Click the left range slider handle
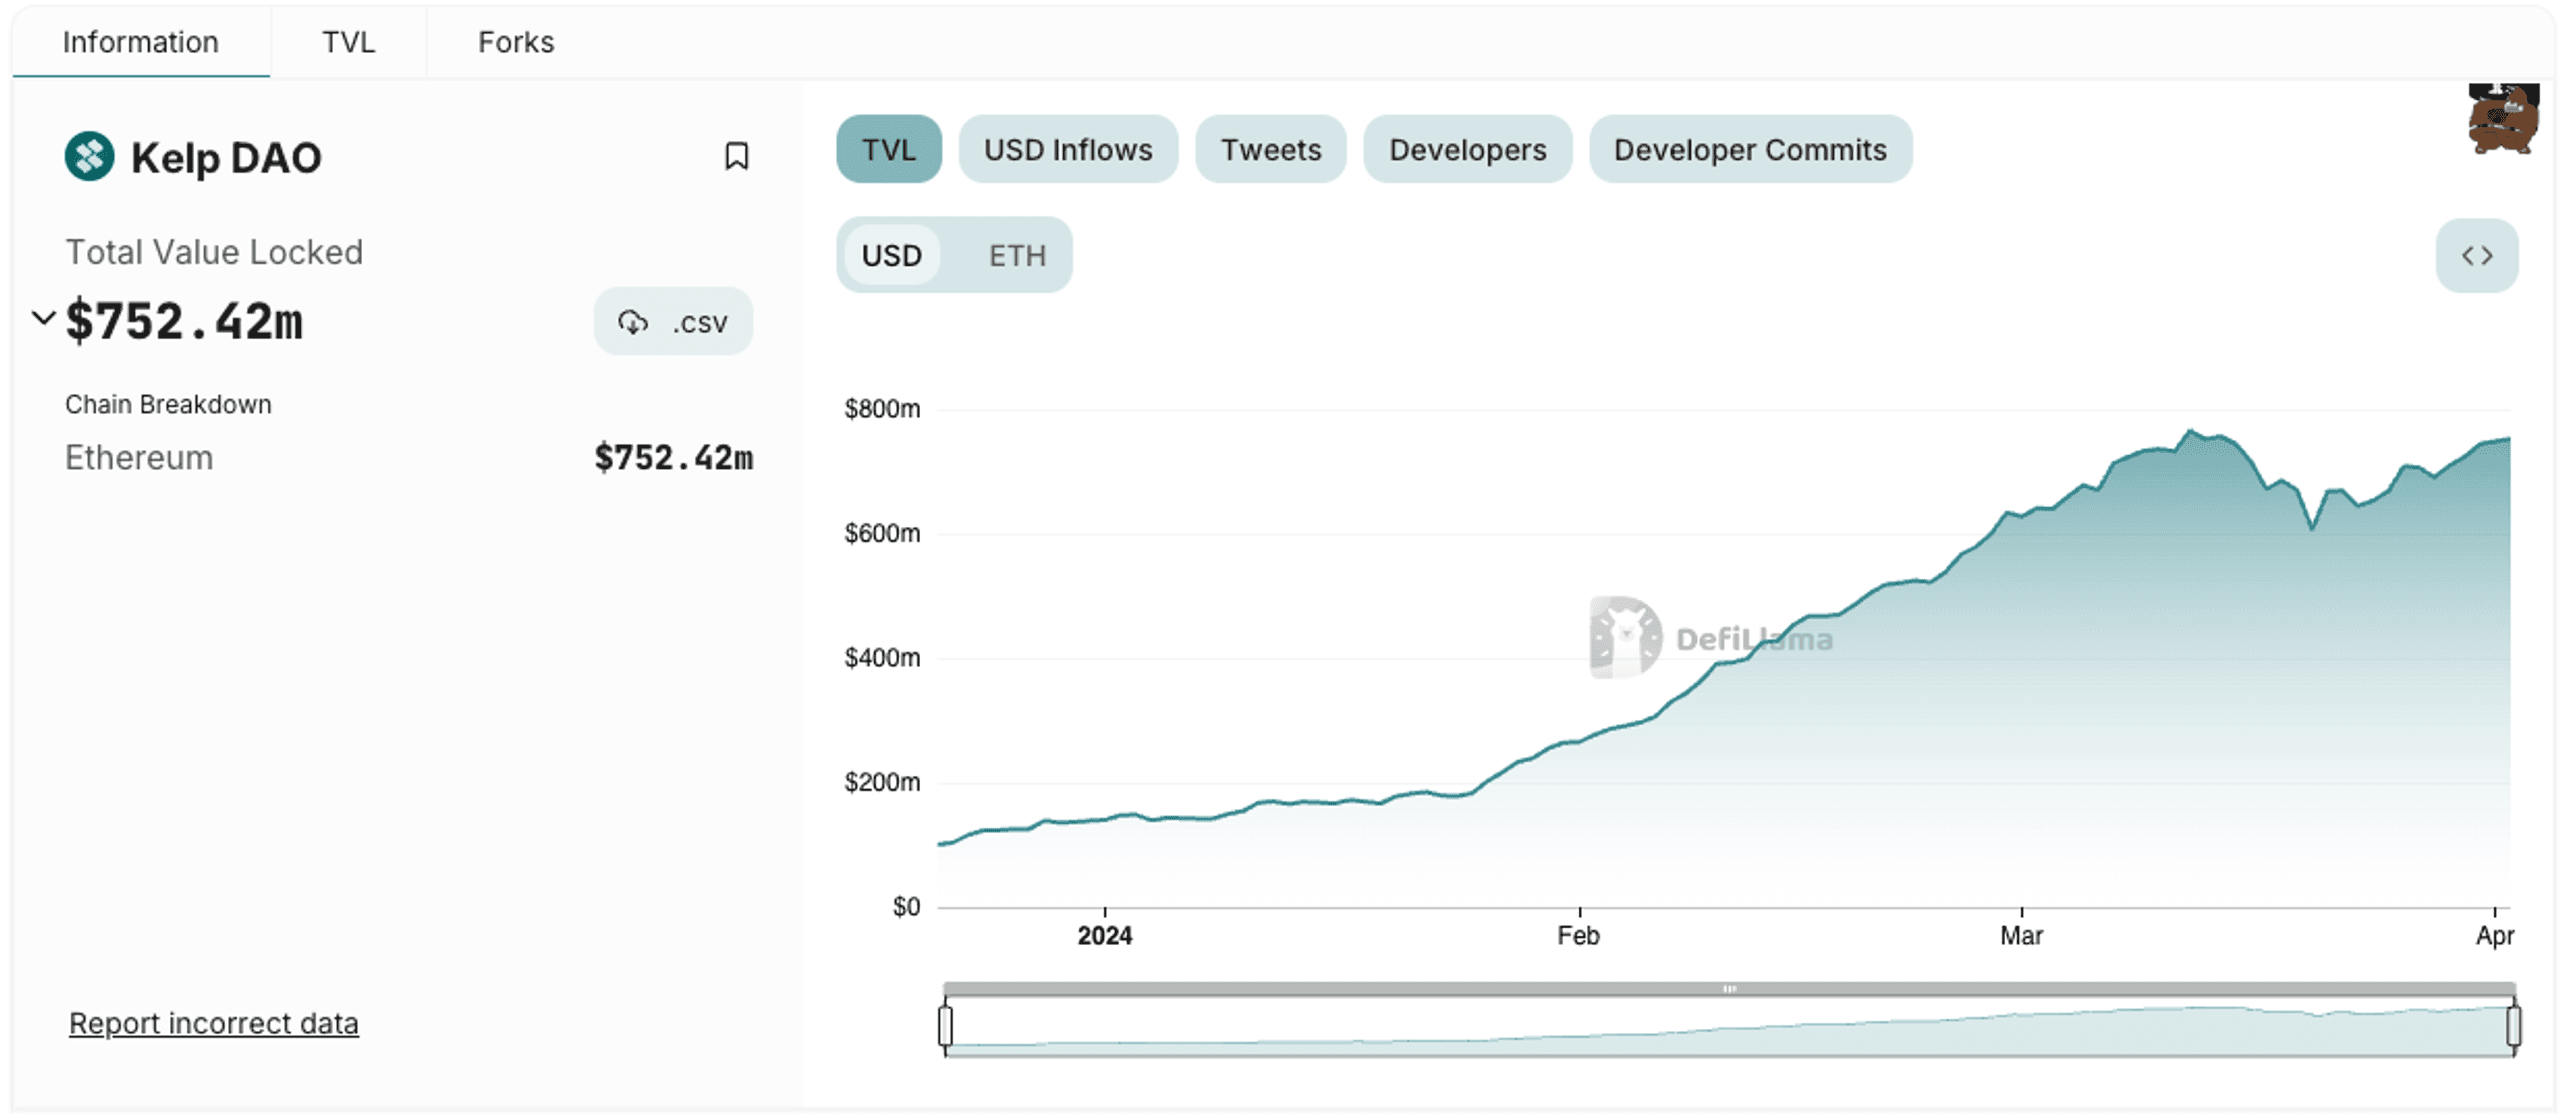 pyautogui.click(x=945, y=1026)
